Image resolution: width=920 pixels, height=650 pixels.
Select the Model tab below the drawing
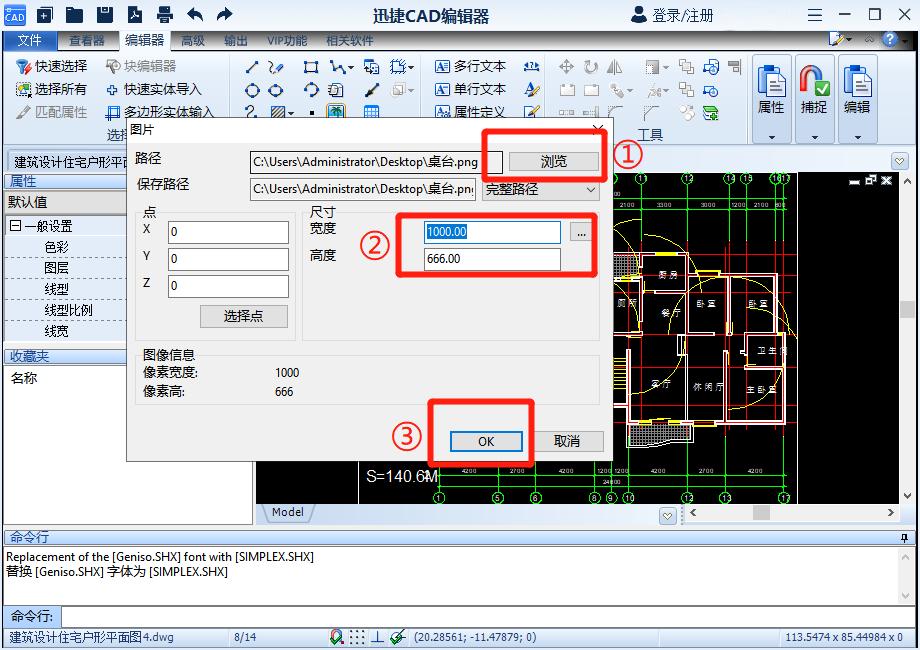(x=287, y=512)
